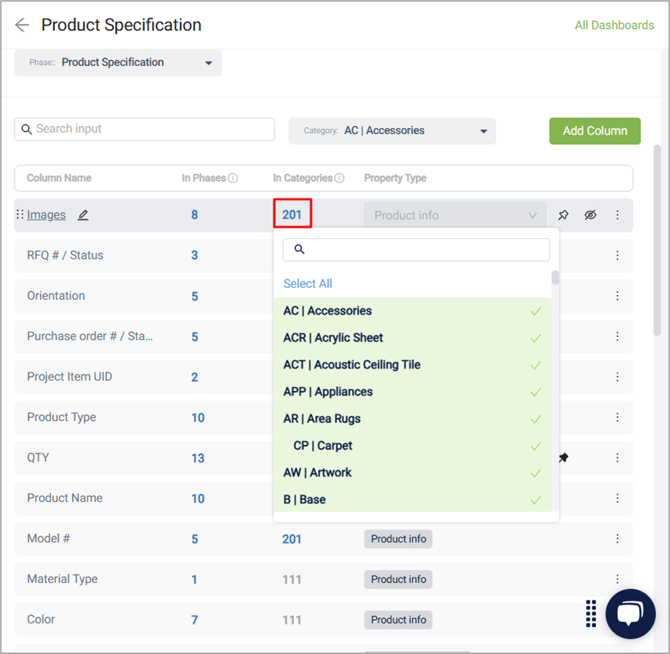The height and width of the screenshot is (654, 670).
Task: Uncheck the CP | Carpet category
Action: (412, 446)
